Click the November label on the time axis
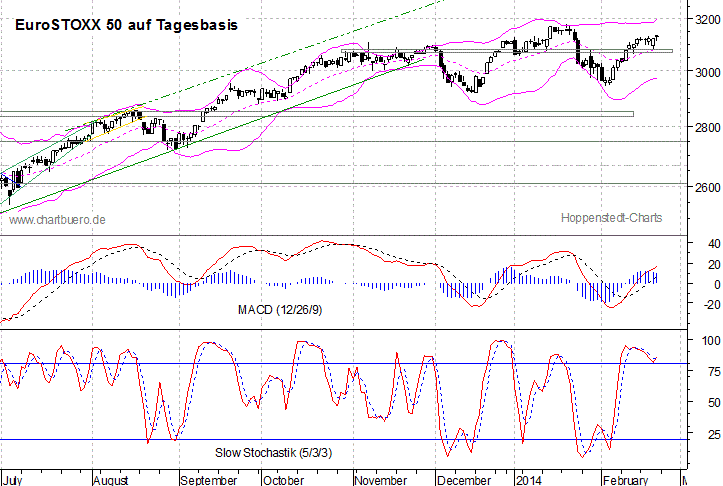The height and width of the screenshot is (486, 723). pyautogui.click(x=380, y=480)
